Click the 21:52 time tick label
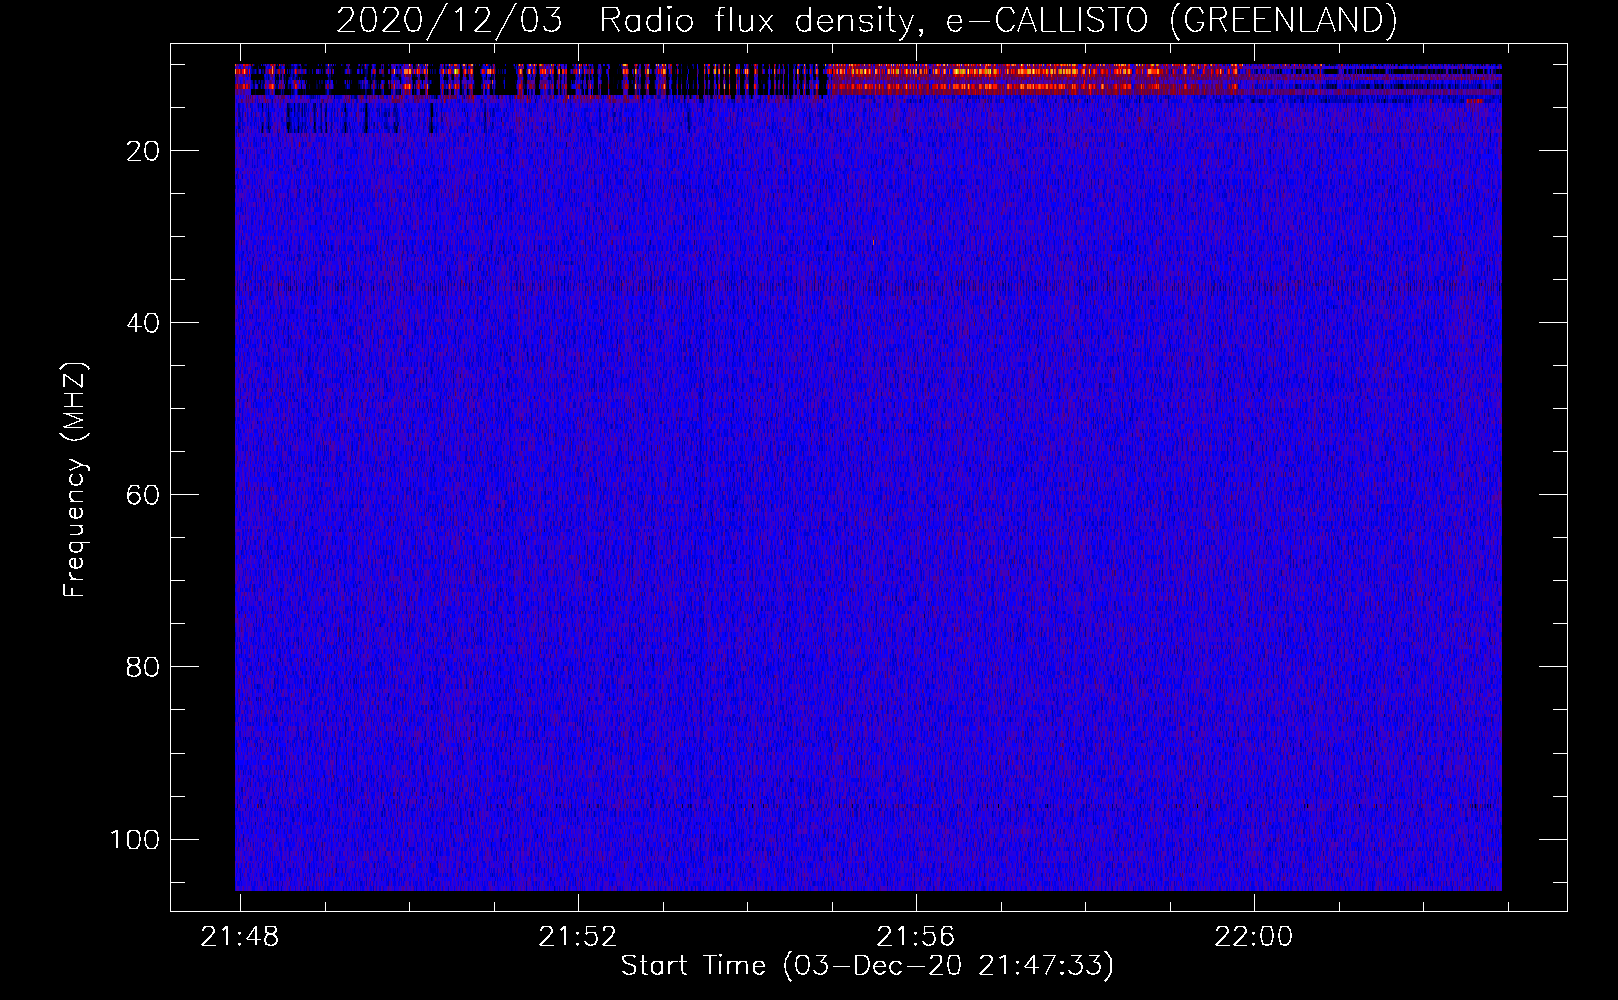 578,937
